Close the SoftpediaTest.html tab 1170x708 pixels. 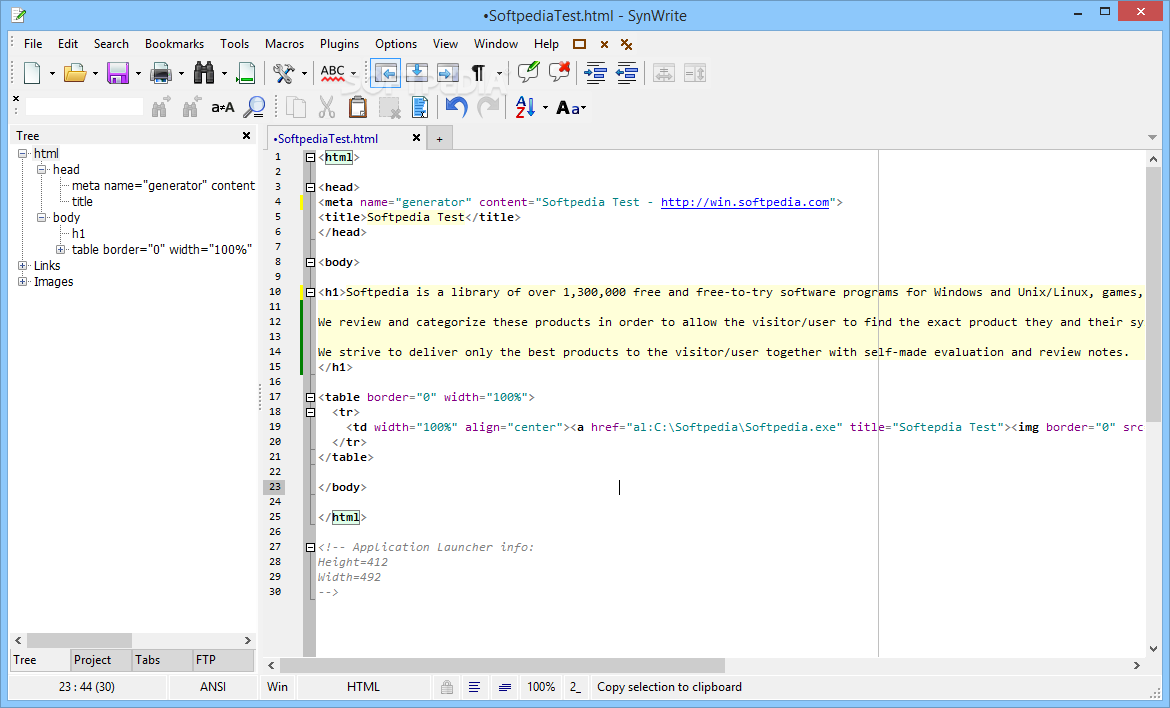(x=416, y=138)
